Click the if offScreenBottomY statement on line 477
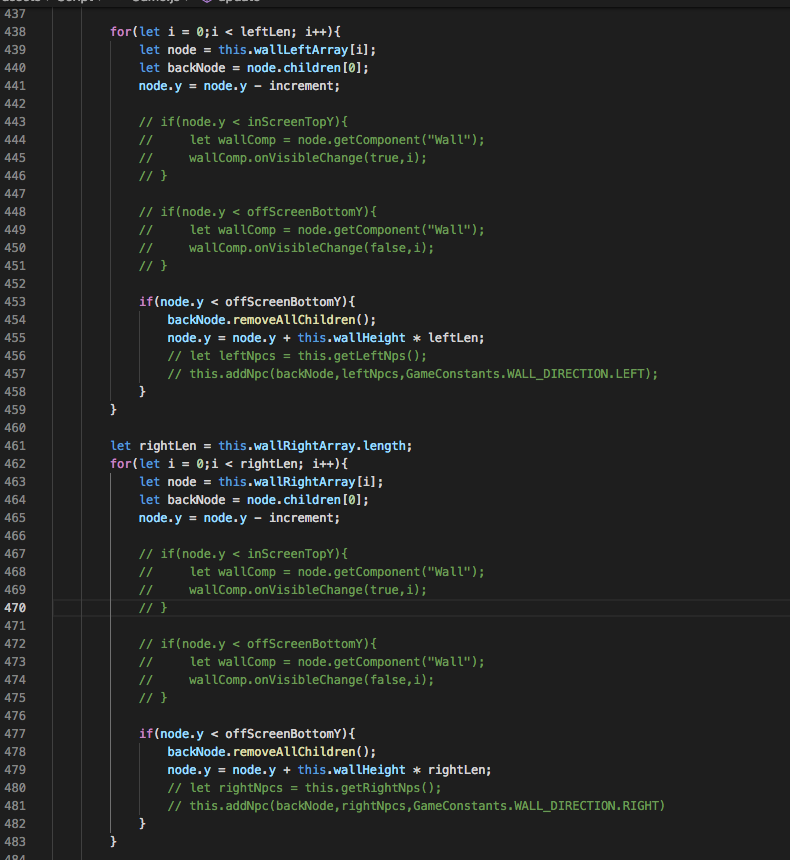 [x=247, y=734]
